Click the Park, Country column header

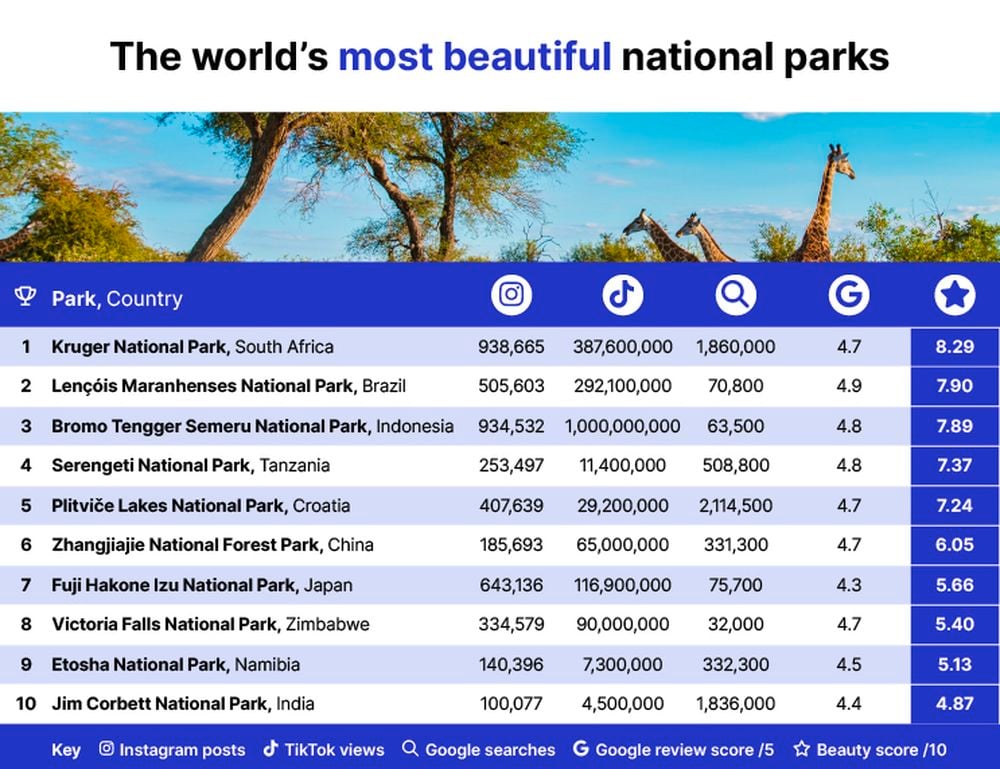tap(117, 298)
